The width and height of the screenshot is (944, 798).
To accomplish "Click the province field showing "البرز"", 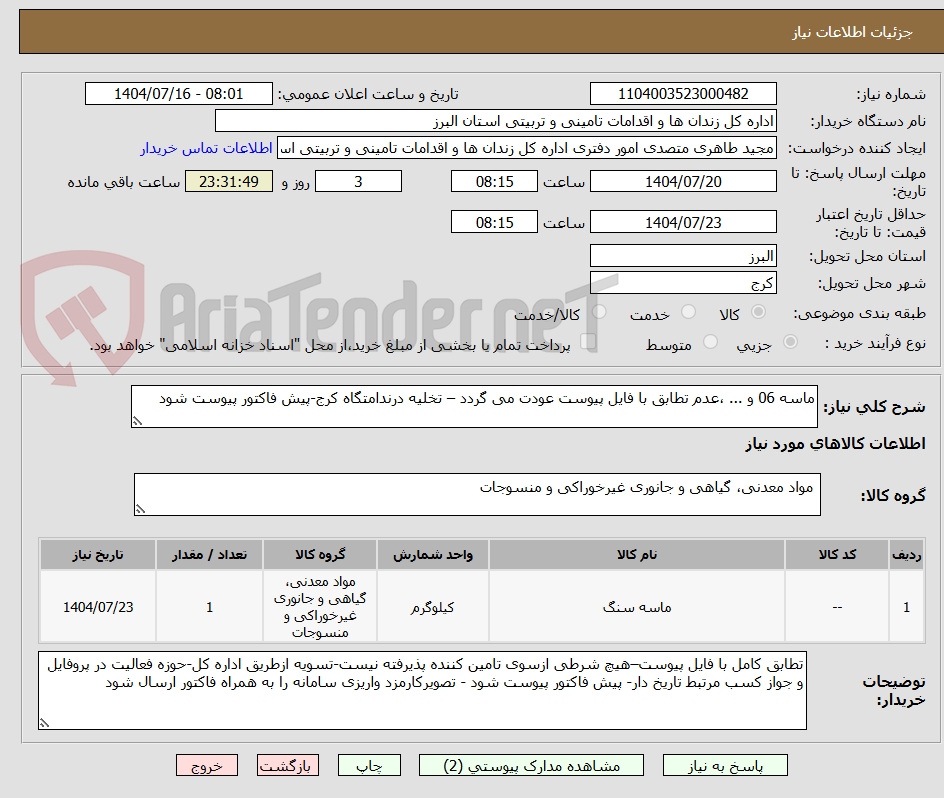I will [x=684, y=255].
